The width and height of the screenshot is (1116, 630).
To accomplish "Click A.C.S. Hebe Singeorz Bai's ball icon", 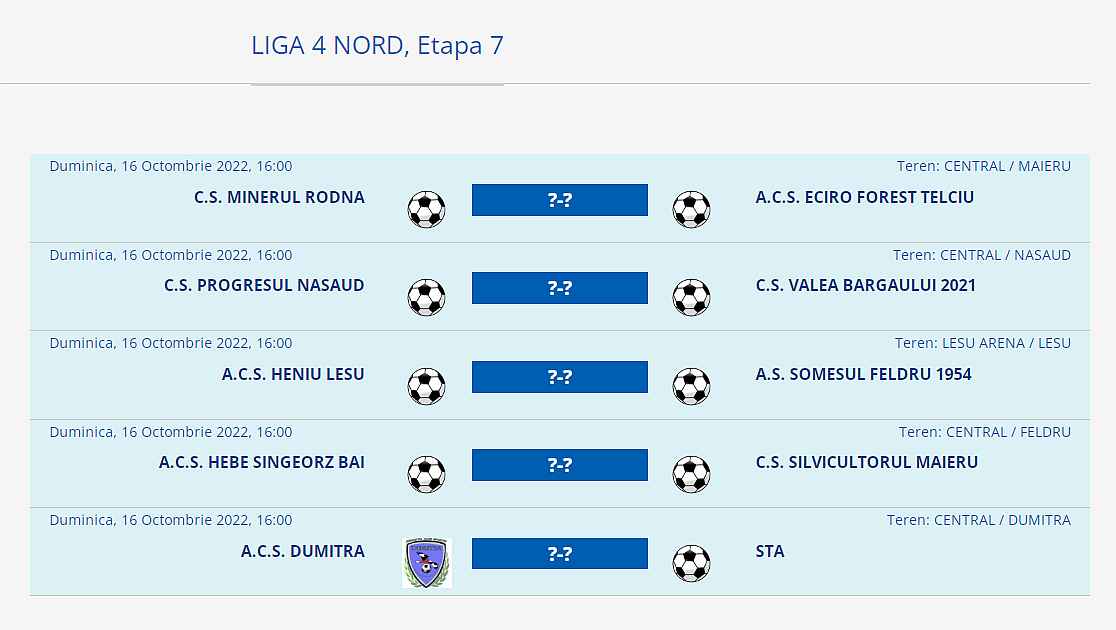I will pos(426,475).
